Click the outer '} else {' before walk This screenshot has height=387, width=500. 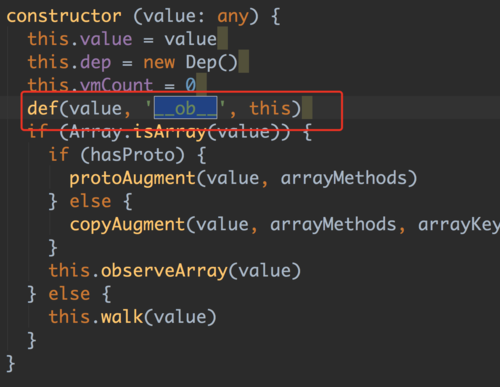pos(69,294)
